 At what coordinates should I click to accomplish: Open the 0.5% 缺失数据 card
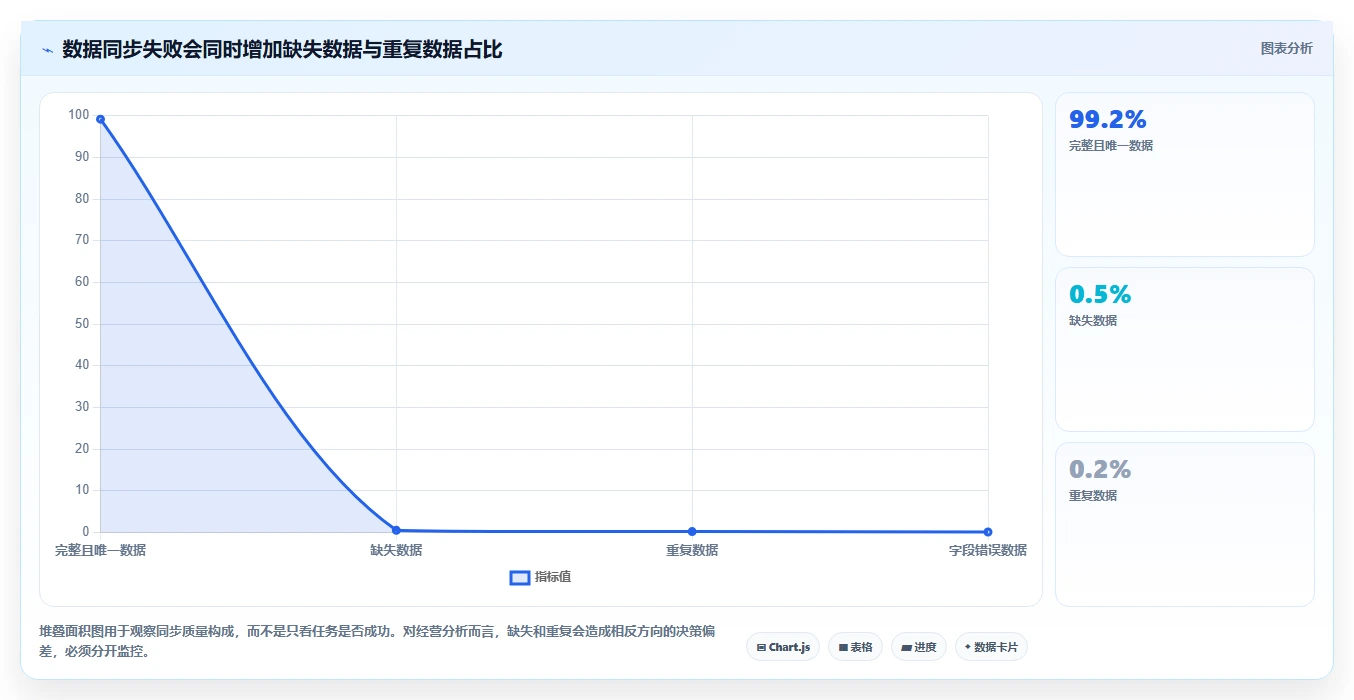1184,349
